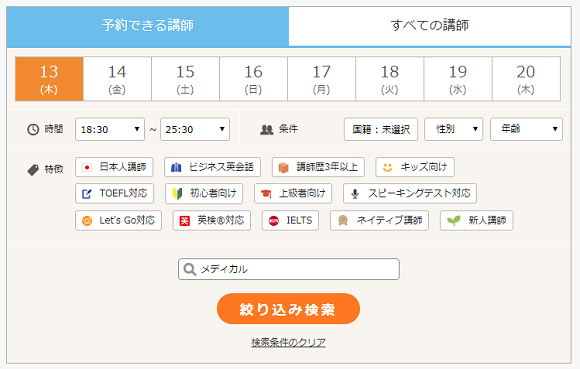
Task: Select date 18 (火)
Action: point(390,79)
